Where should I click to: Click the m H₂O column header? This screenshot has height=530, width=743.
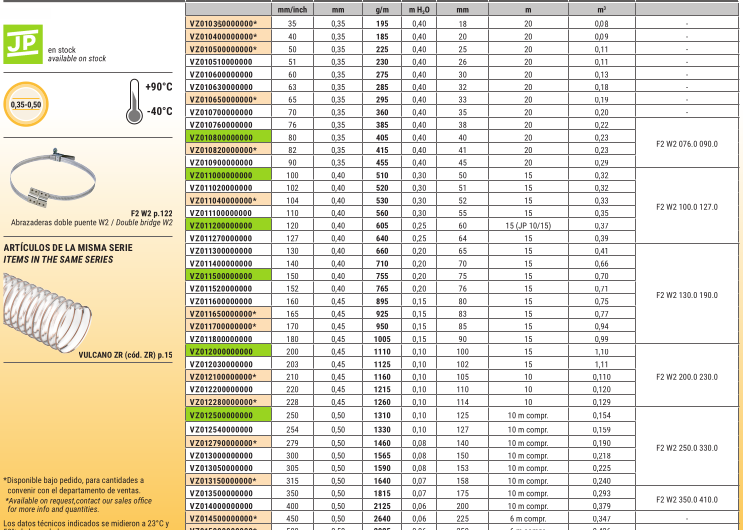click(419, 8)
